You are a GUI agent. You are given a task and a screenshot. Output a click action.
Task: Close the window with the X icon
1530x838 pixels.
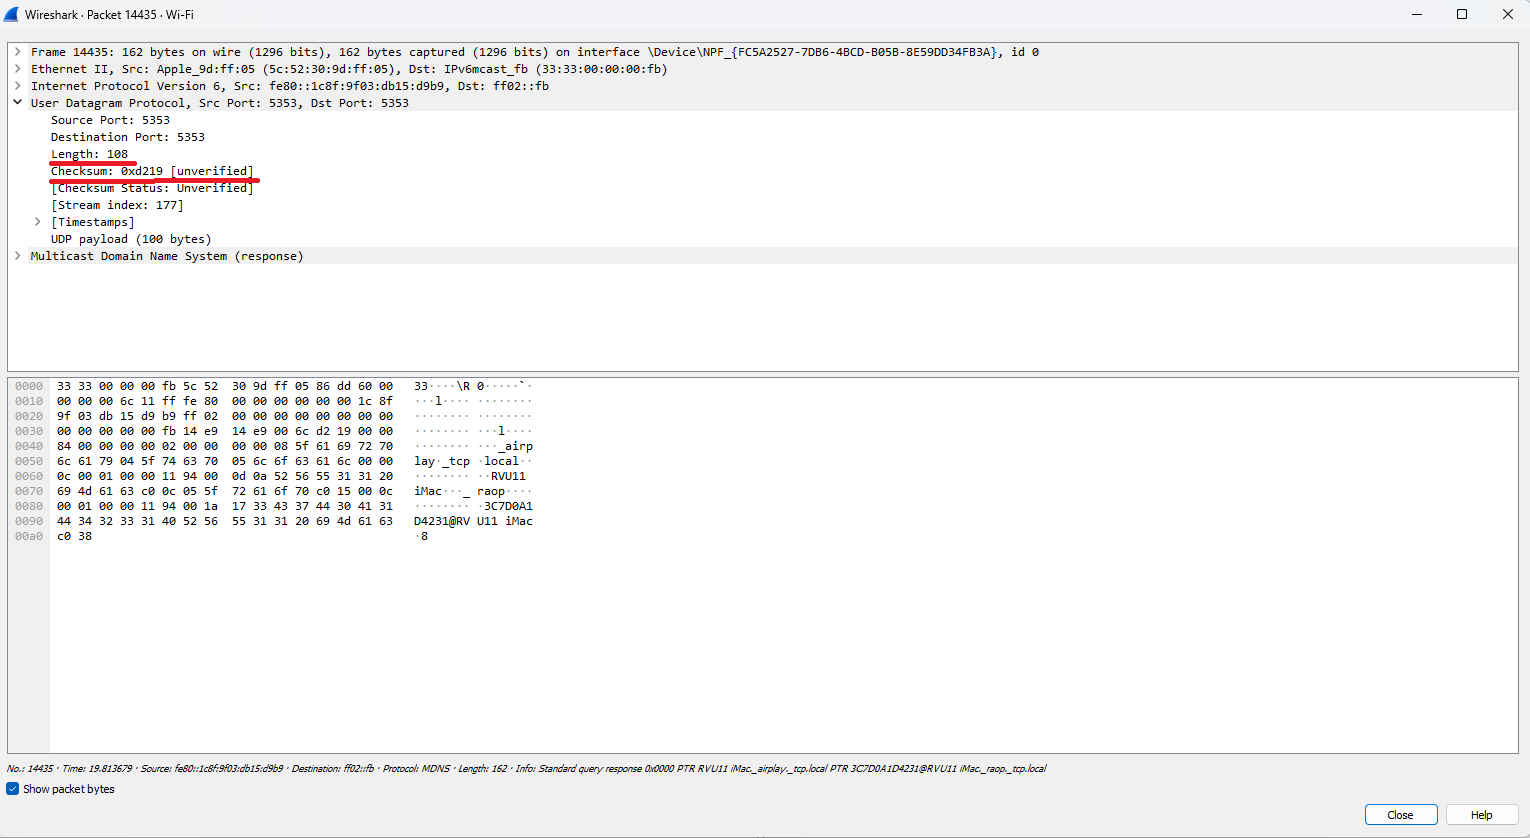(x=1507, y=15)
